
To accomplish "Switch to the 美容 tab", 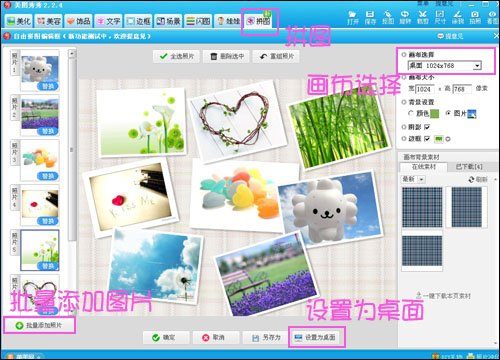I will pos(49,21).
